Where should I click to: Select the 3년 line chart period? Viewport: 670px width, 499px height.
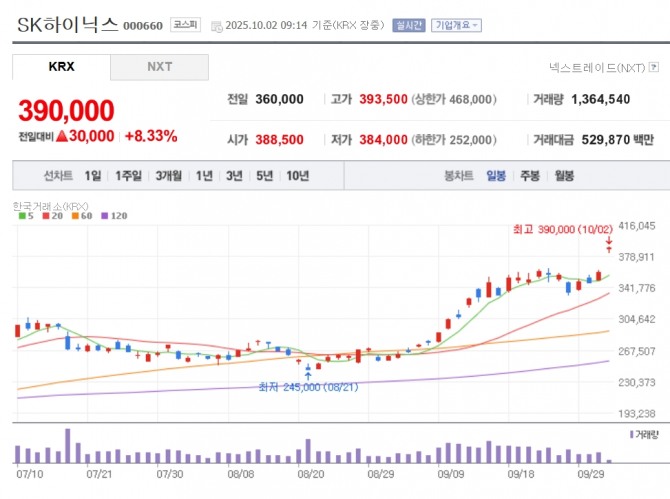pos(234,176)
